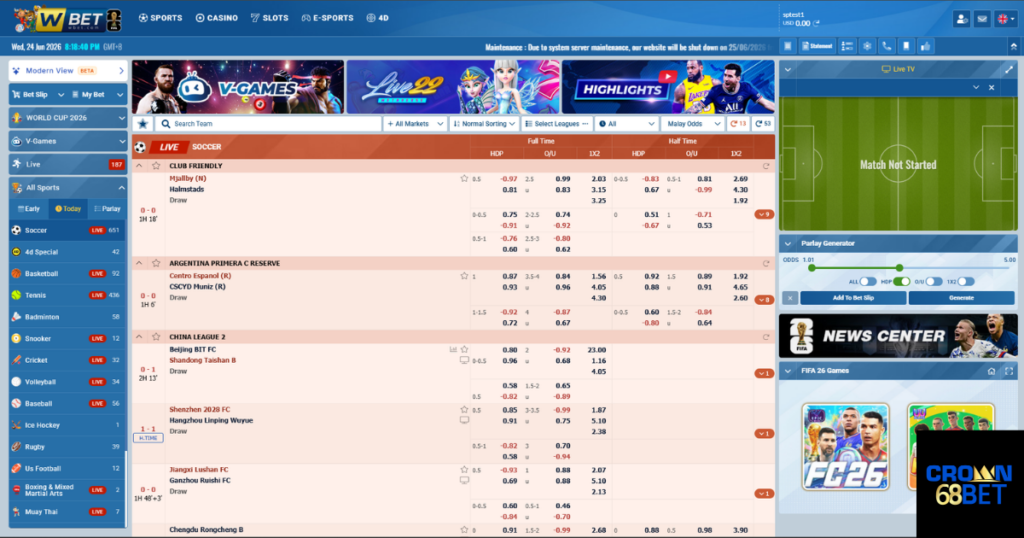Refresh the USD balance icon

click(x=816, y=24)
